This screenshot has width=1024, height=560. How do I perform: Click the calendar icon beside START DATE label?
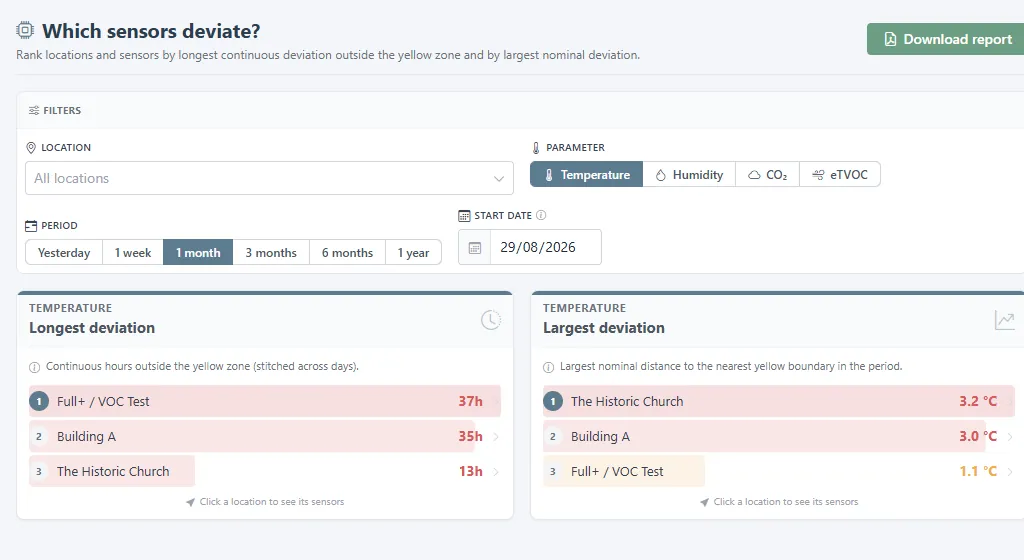(464, 215)
